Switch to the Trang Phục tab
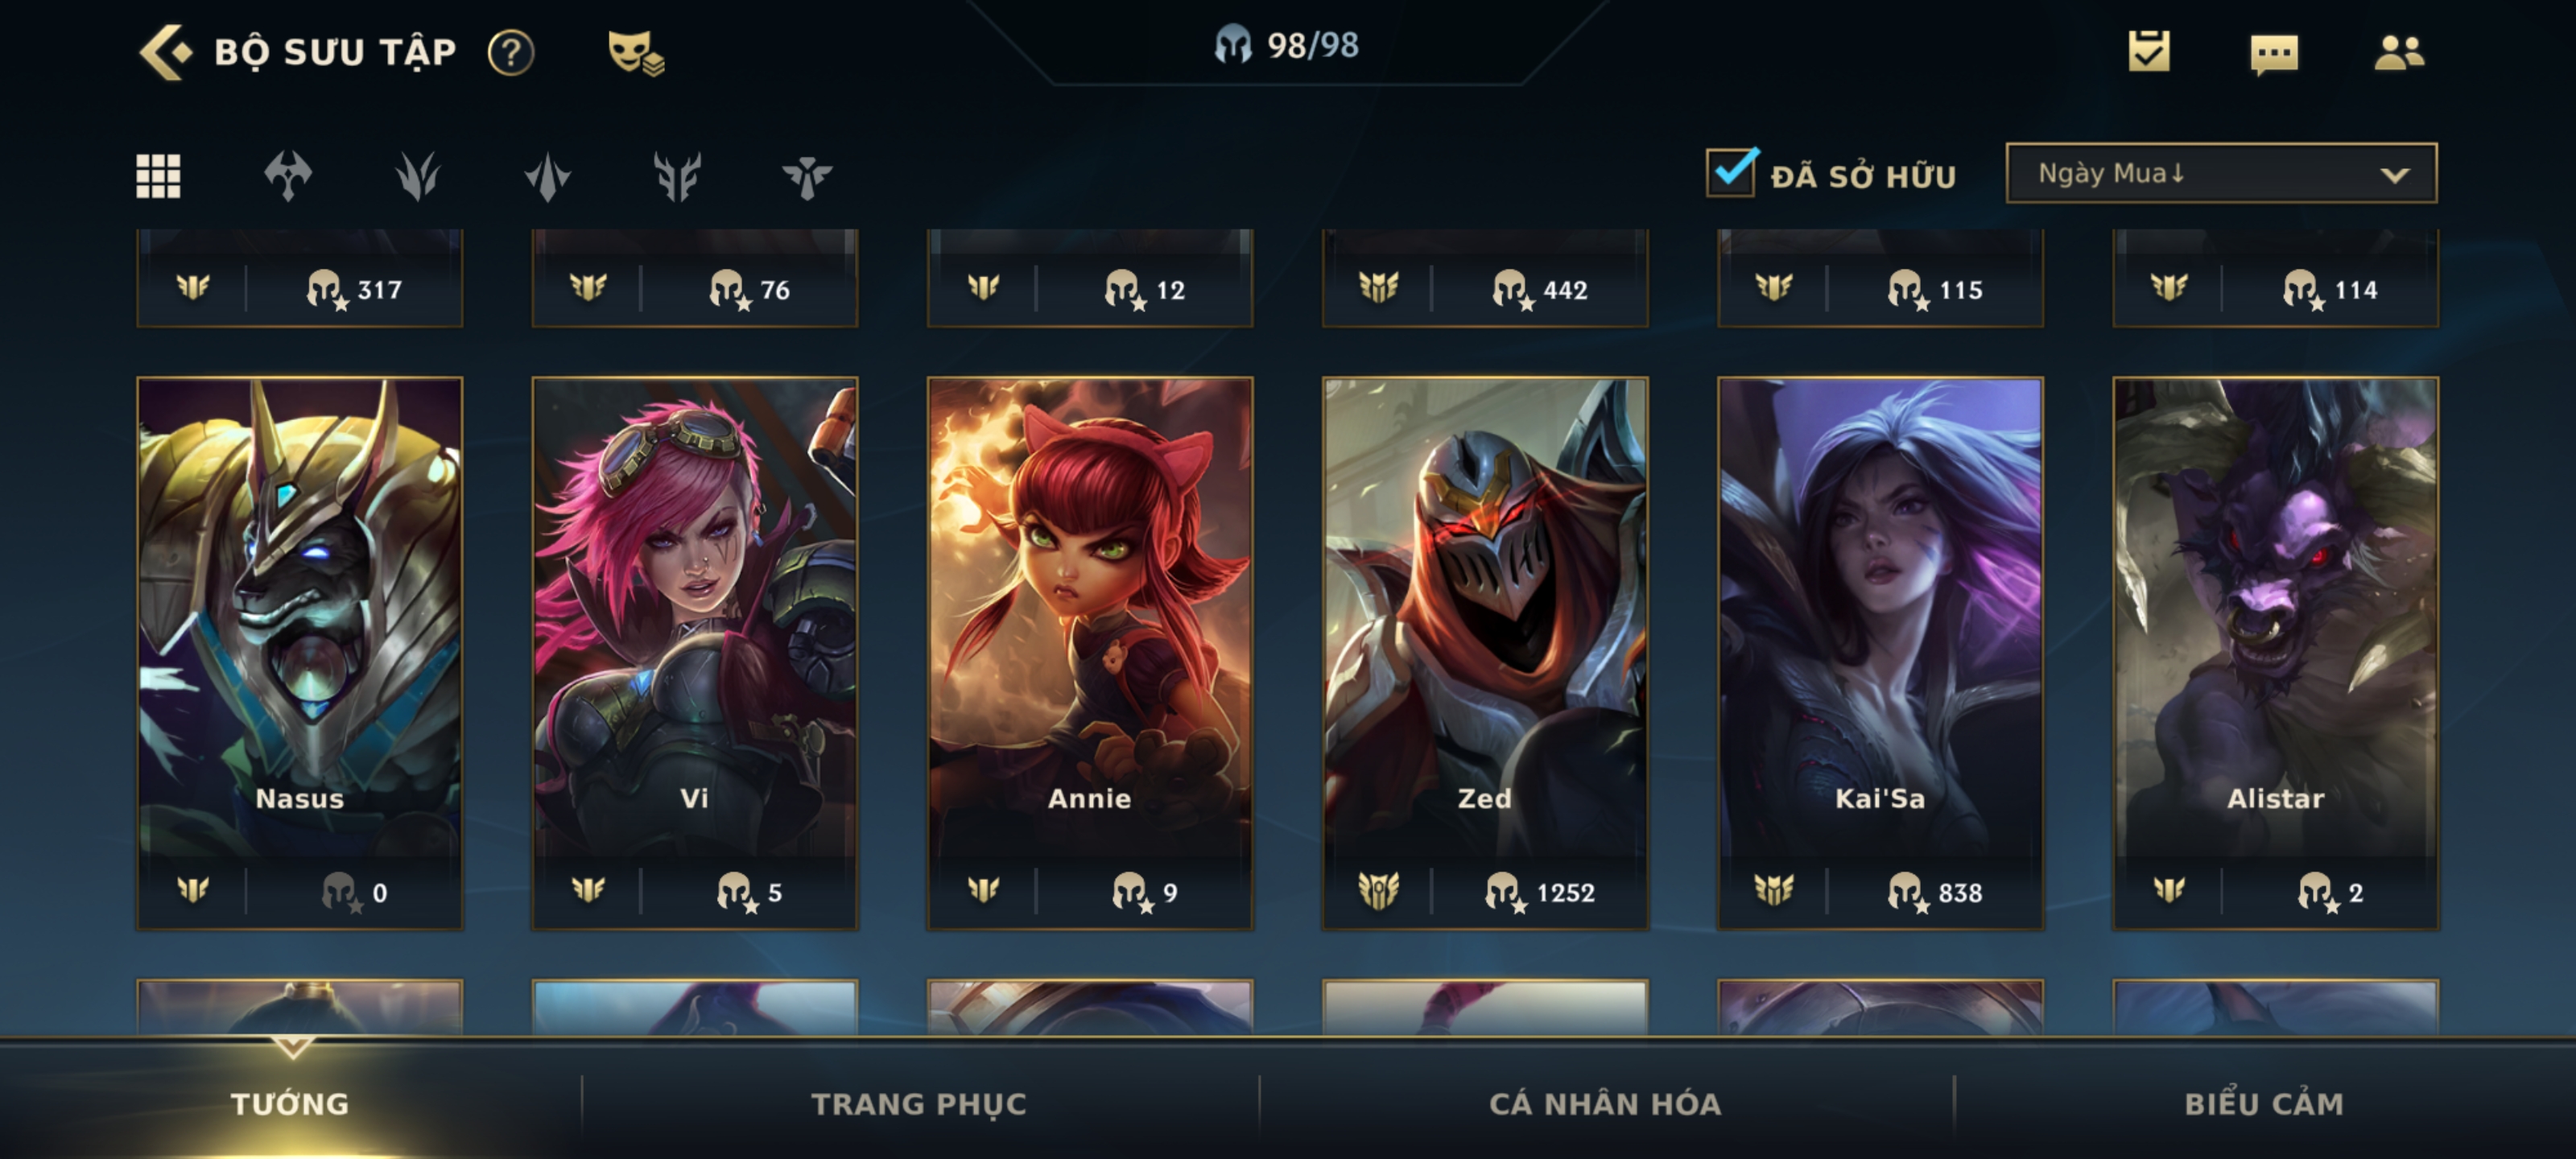2576x1159 pixels. point(919,1103)
